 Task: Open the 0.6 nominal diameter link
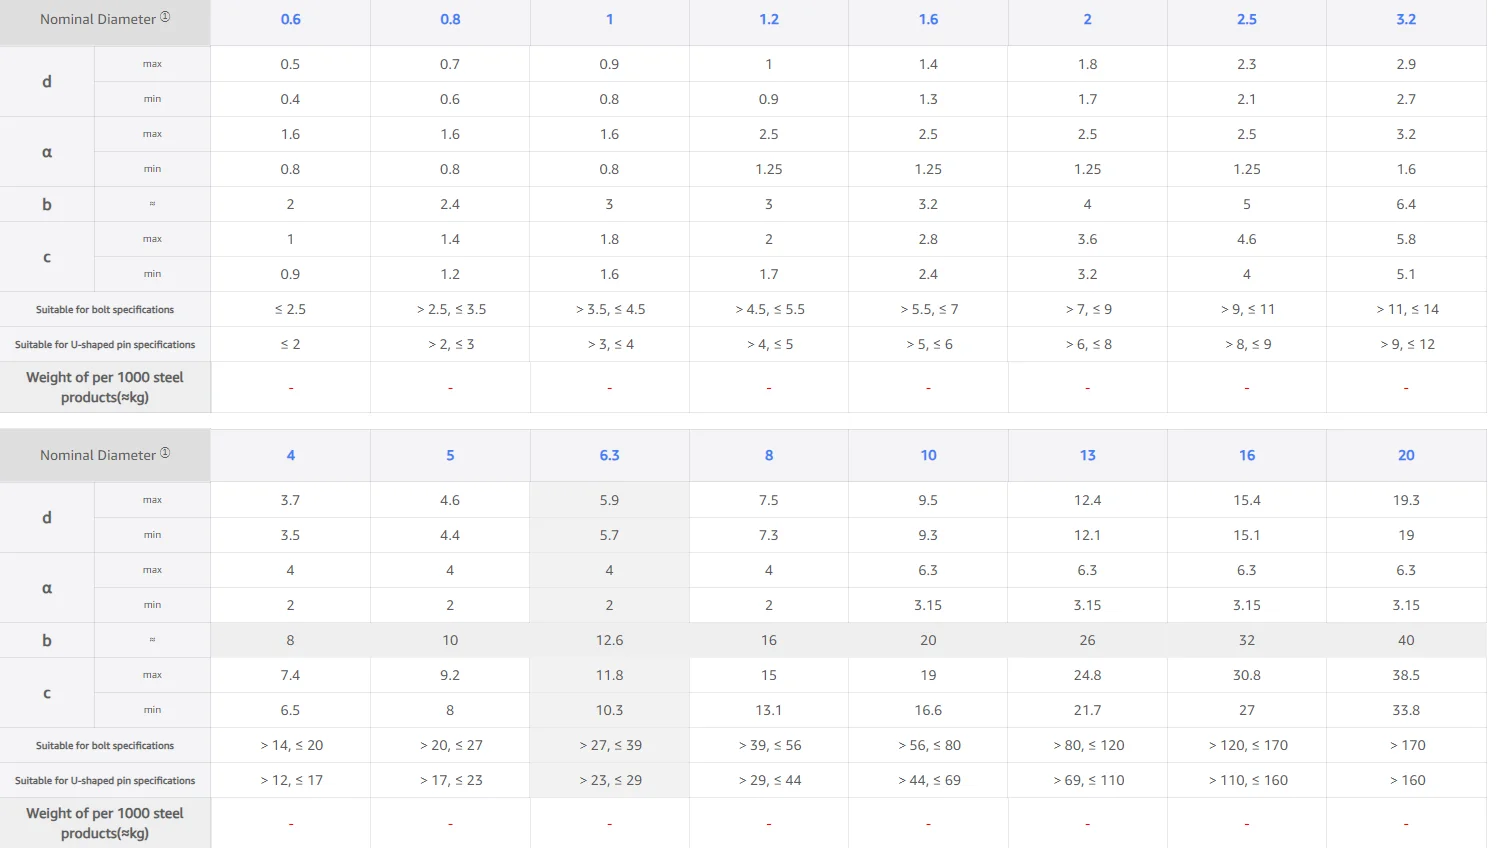point(290,19)
